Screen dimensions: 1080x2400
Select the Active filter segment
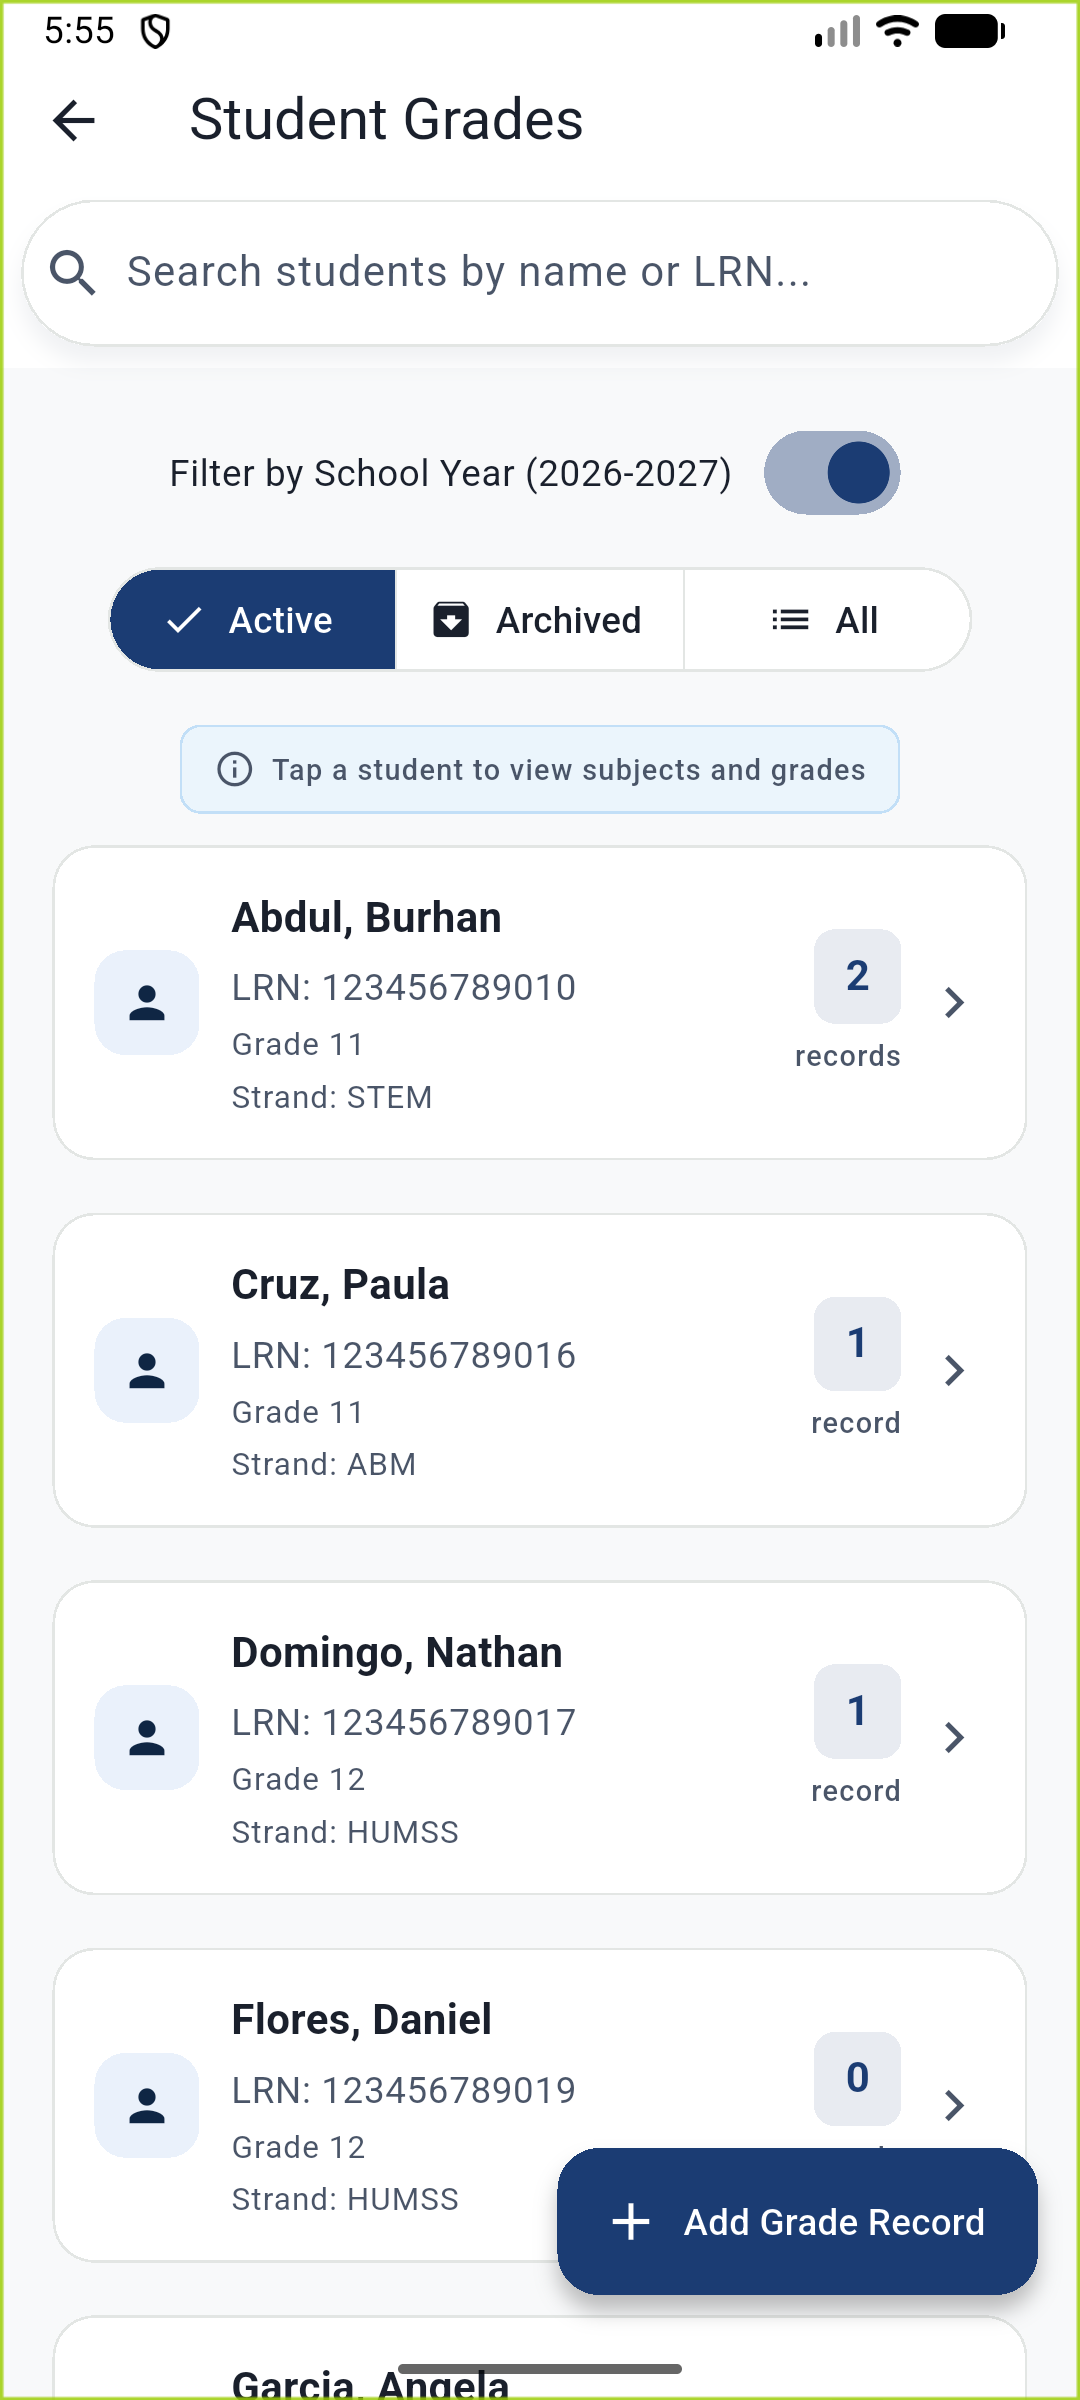point(253,620)
